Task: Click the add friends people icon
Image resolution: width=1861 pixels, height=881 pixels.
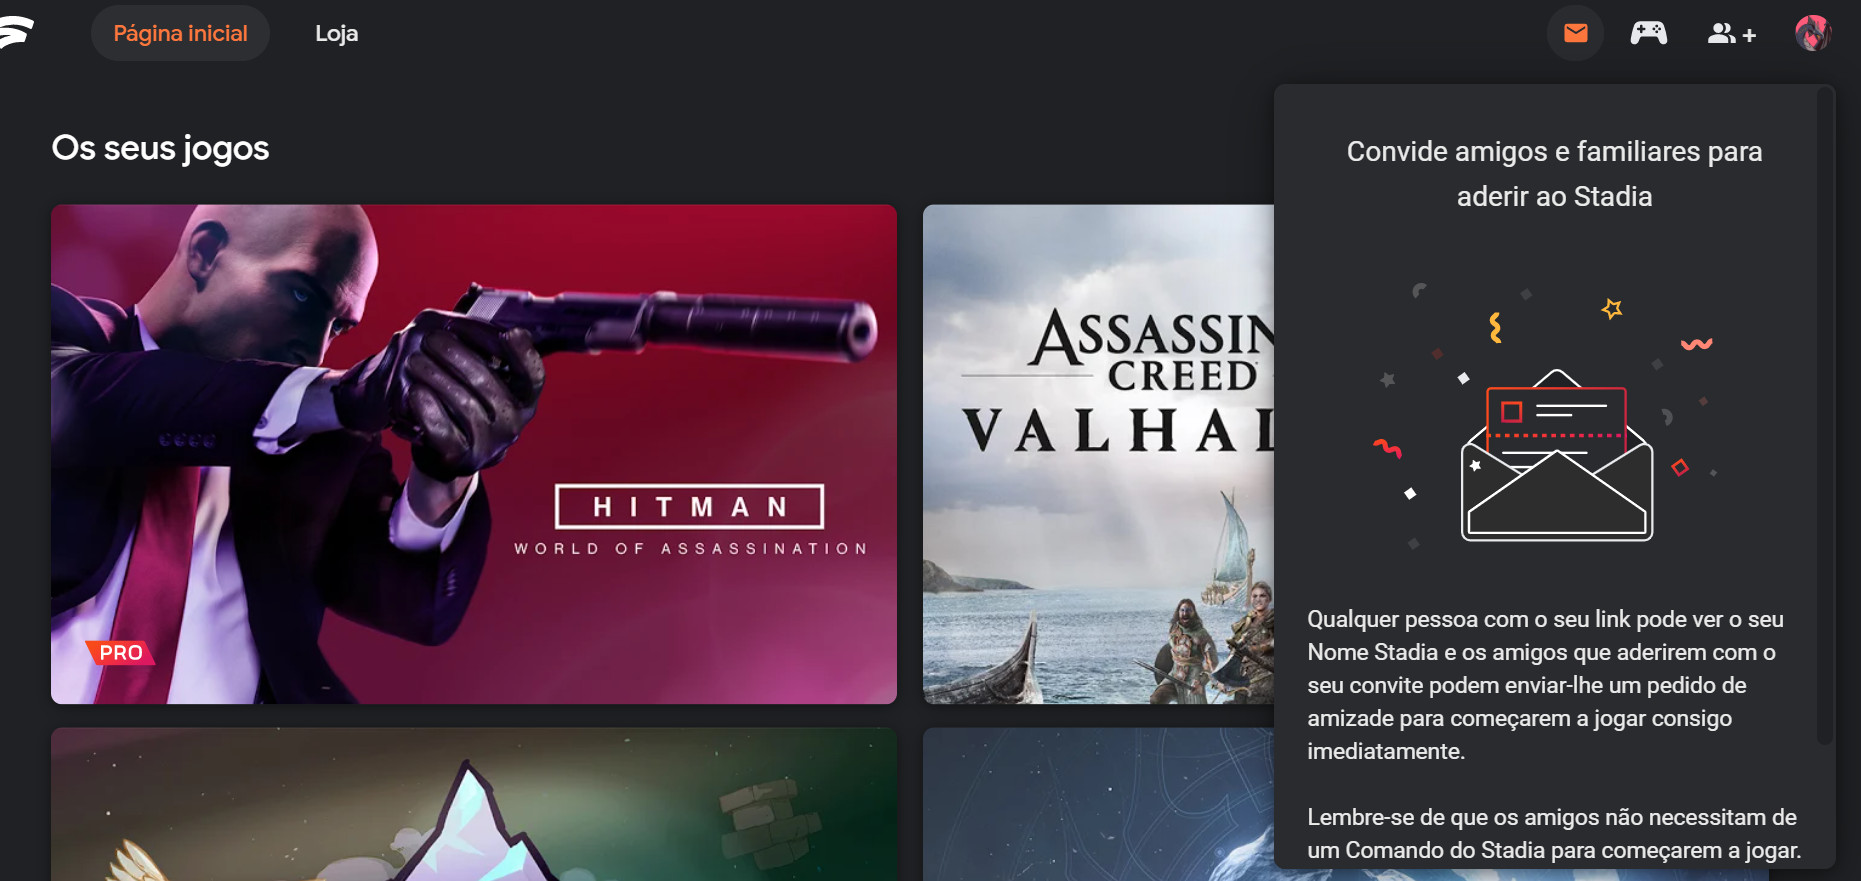Action: pyautogui.click(x=1731, y=34)
